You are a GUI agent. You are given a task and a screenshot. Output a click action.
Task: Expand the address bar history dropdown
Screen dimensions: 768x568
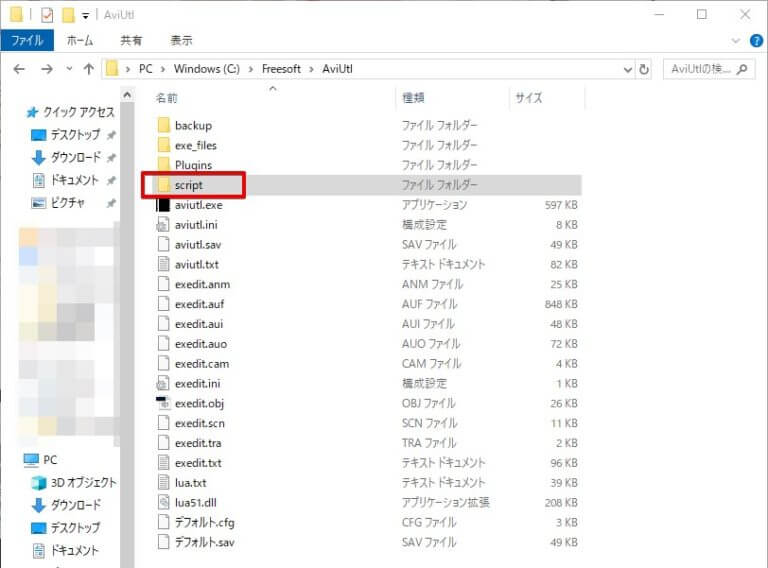(627, 69)
